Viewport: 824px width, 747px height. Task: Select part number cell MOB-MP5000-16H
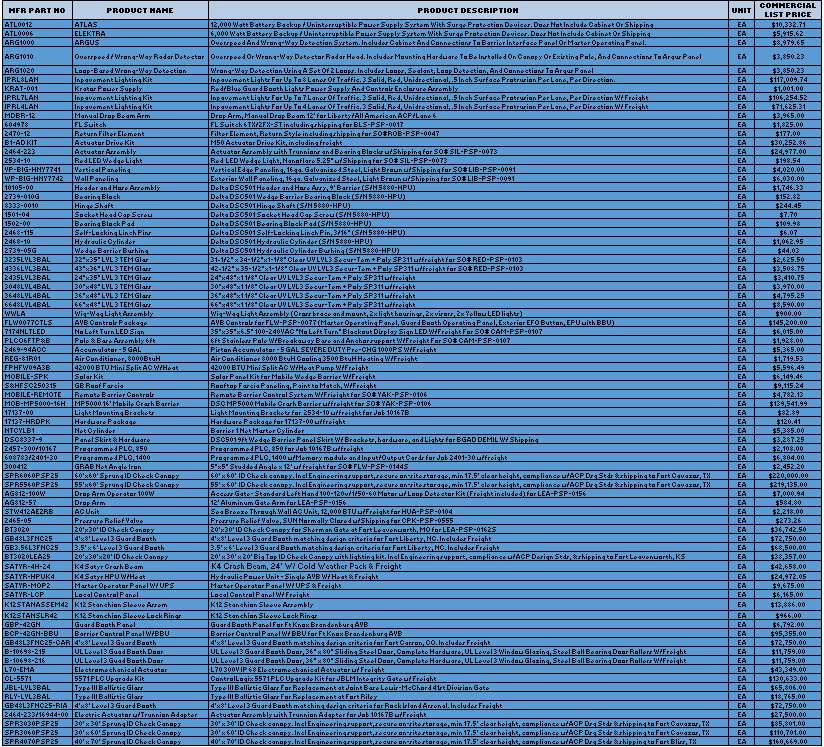(x=37, y=404)
